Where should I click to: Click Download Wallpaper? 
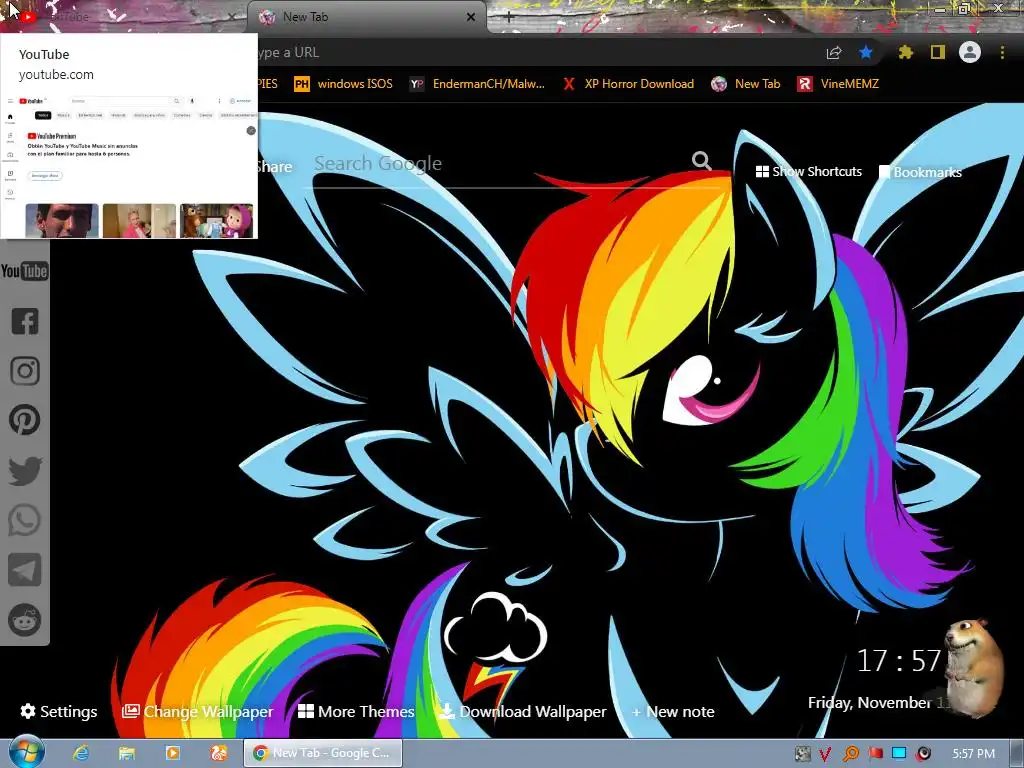[x=523, y=711]
